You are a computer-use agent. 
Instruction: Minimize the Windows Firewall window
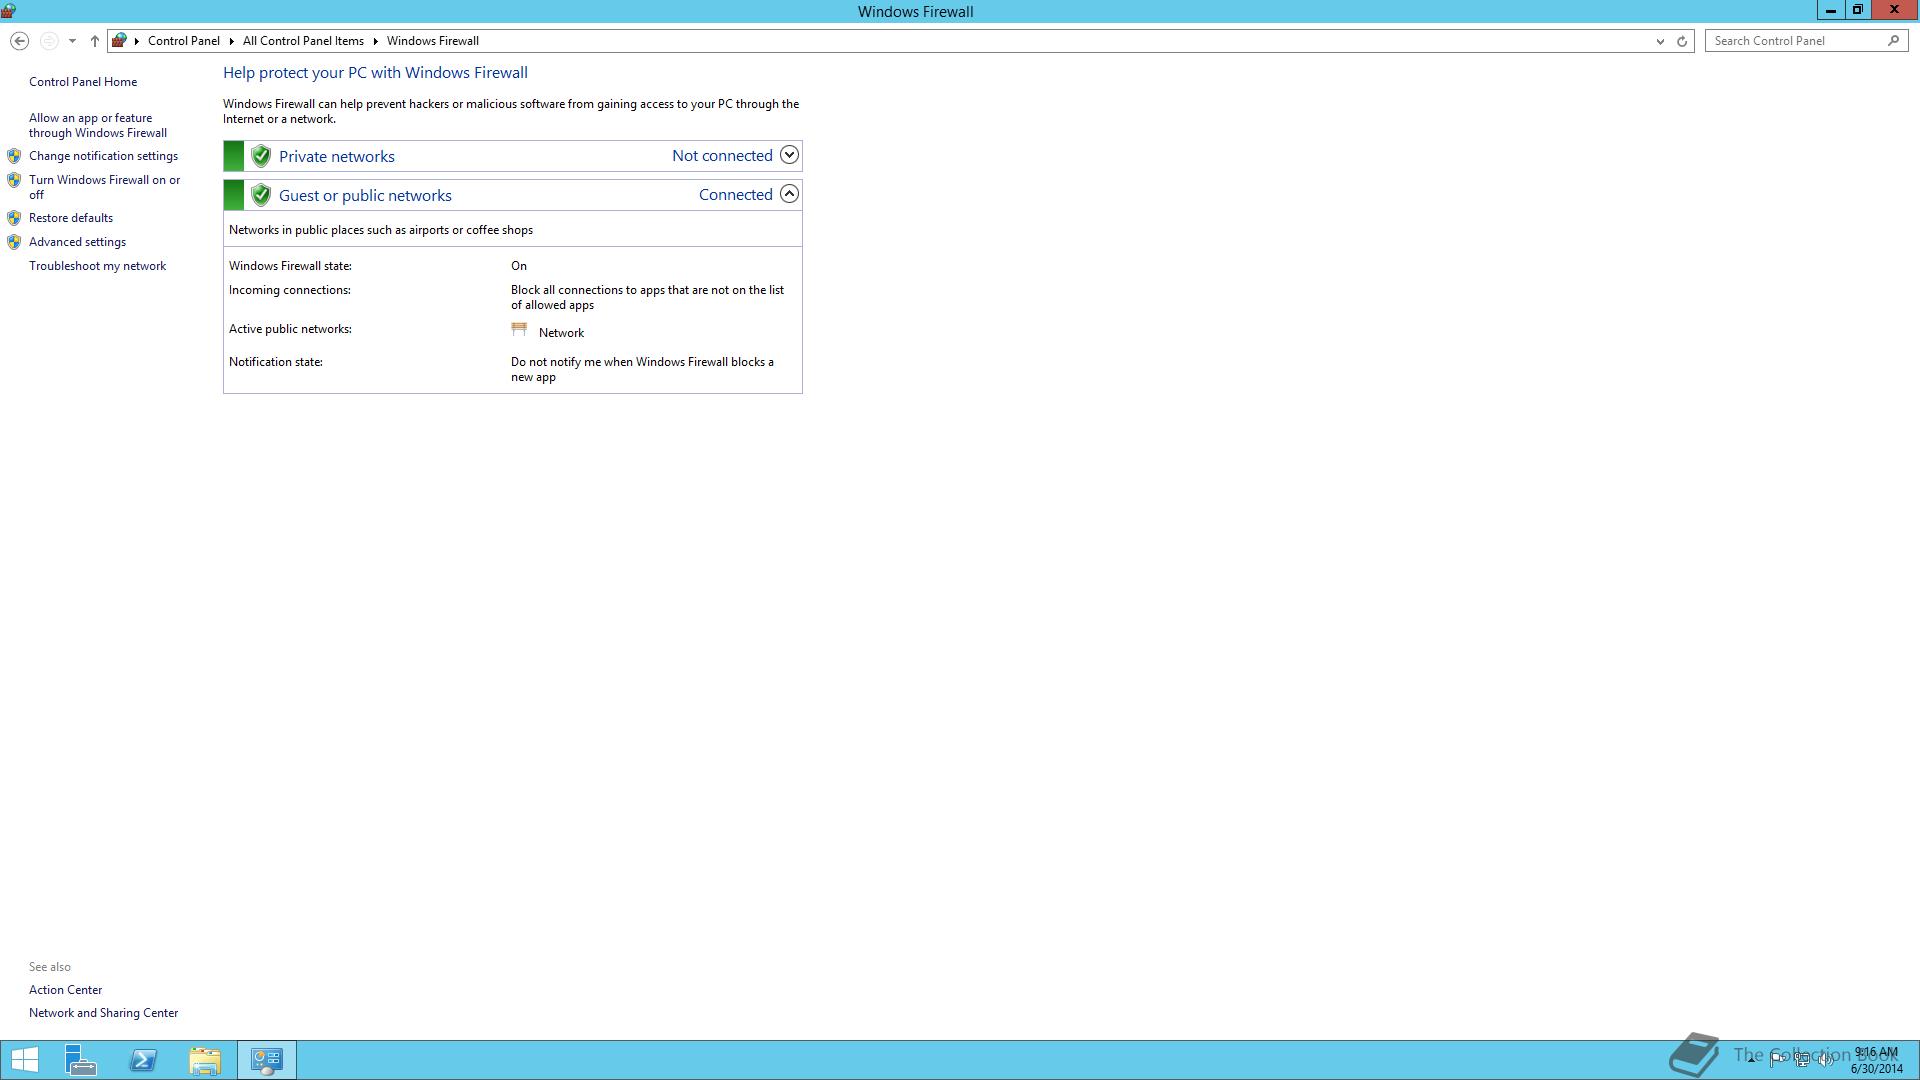click(1830, 10)
